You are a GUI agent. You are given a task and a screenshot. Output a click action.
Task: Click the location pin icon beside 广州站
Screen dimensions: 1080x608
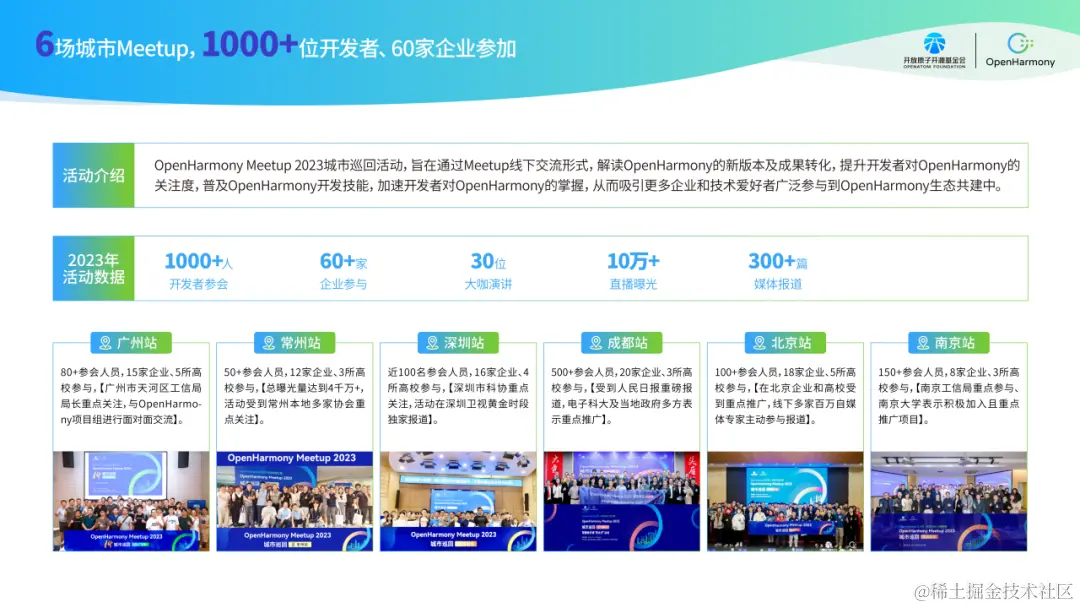point(105,343)
